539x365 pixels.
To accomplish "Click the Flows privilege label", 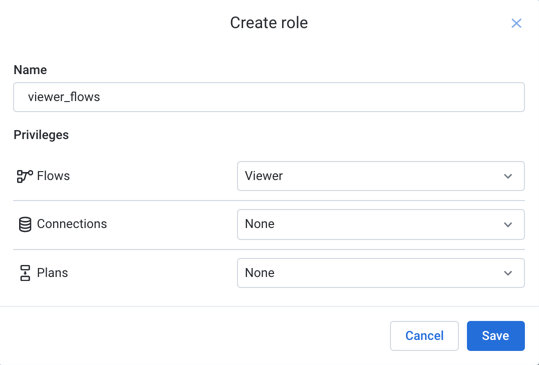I will [53, 176].
